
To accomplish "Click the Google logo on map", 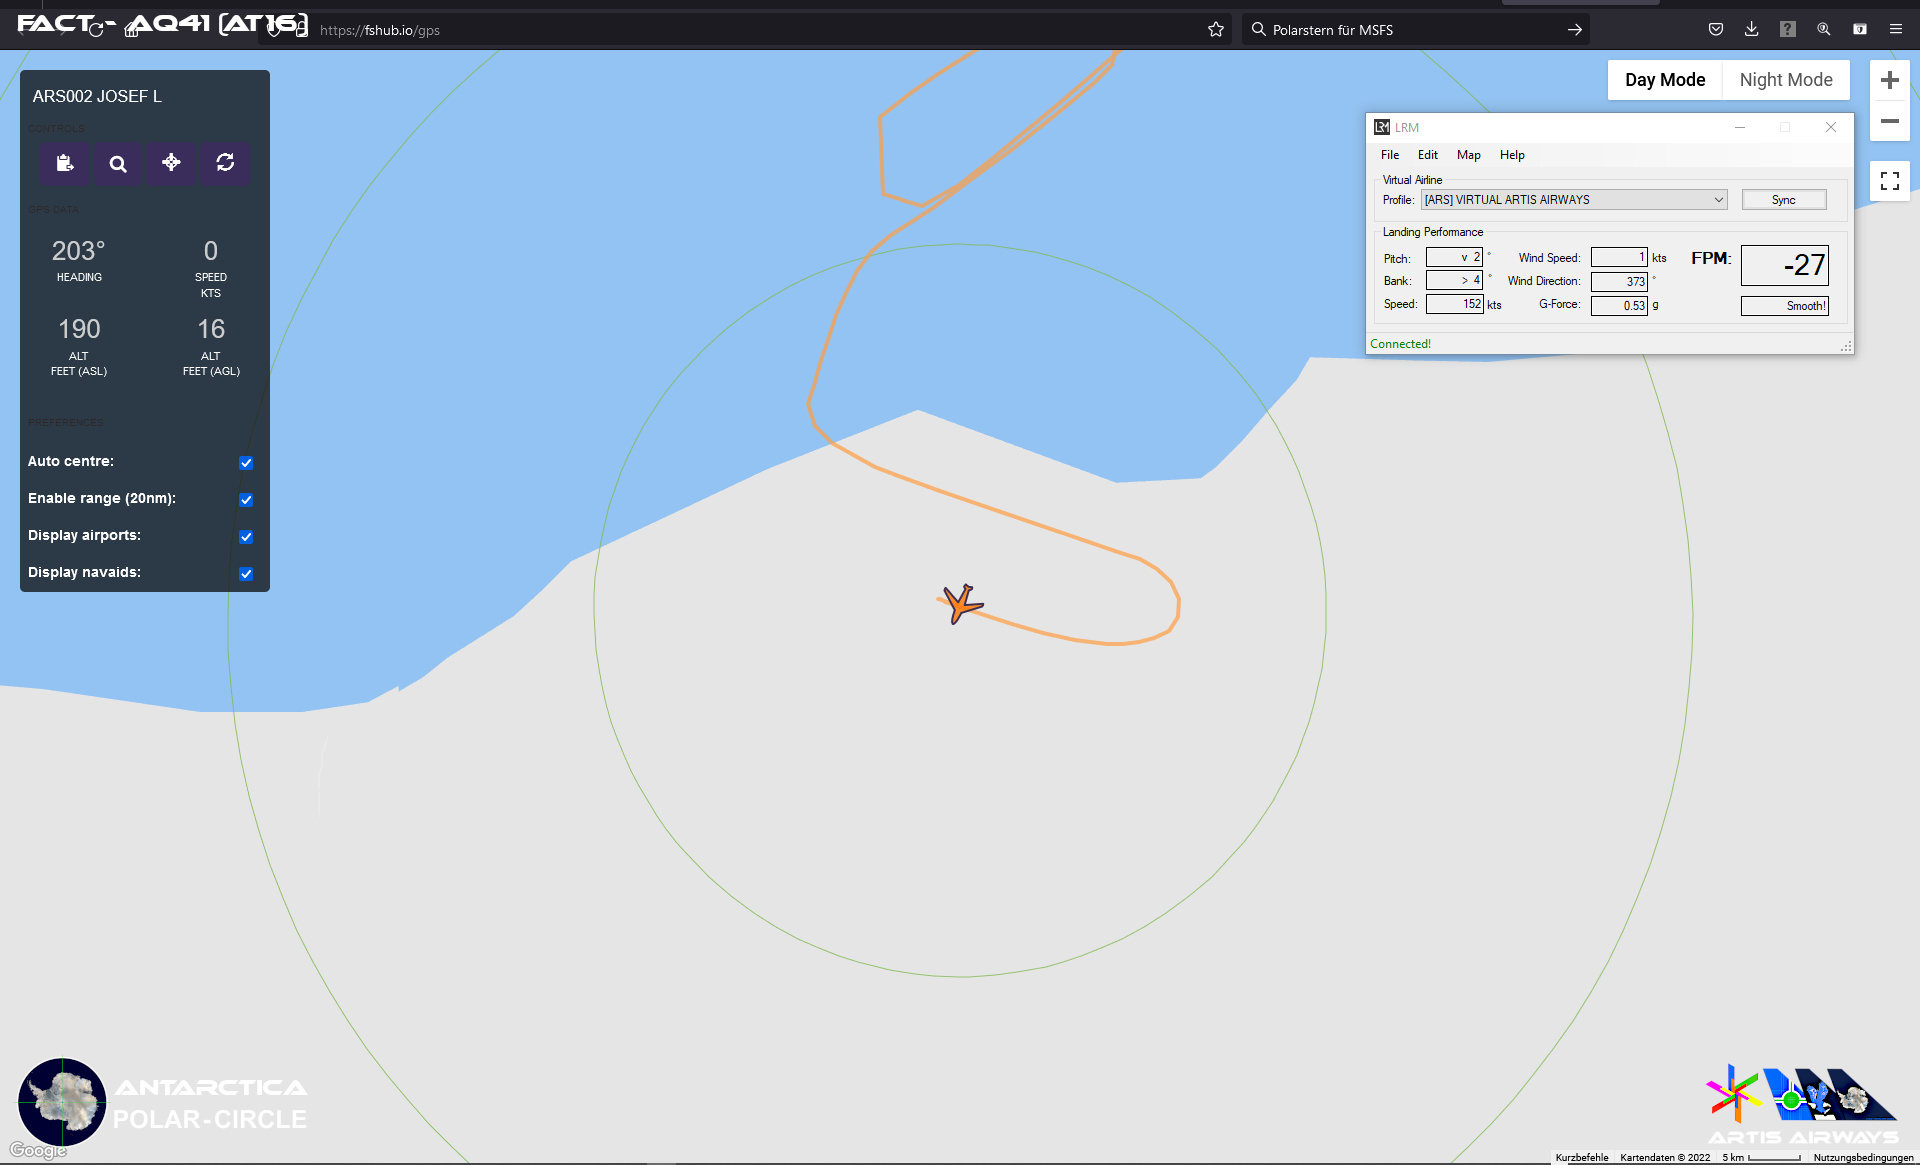I will coord(38,1150).
